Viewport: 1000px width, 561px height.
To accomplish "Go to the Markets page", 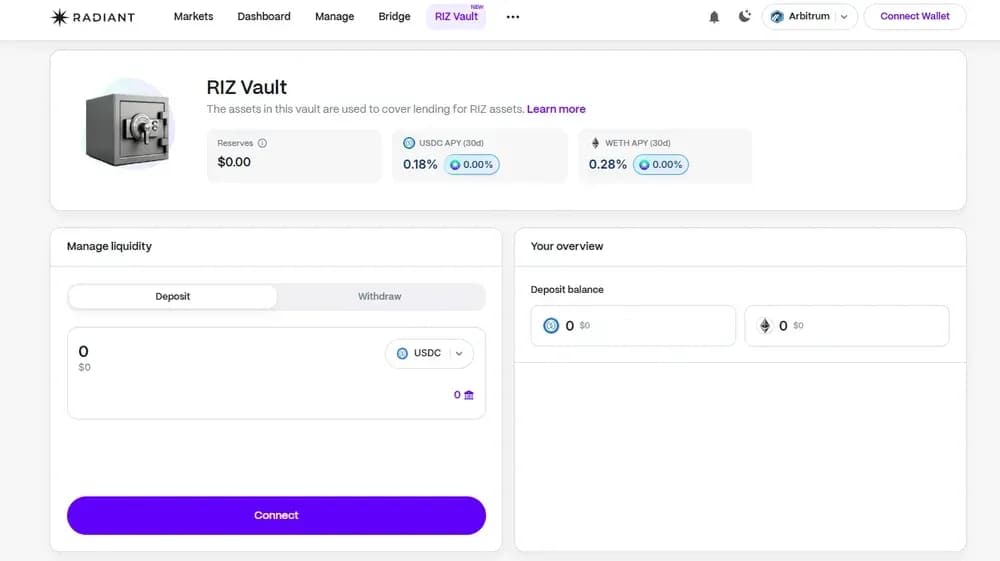I will coord(193,17).
